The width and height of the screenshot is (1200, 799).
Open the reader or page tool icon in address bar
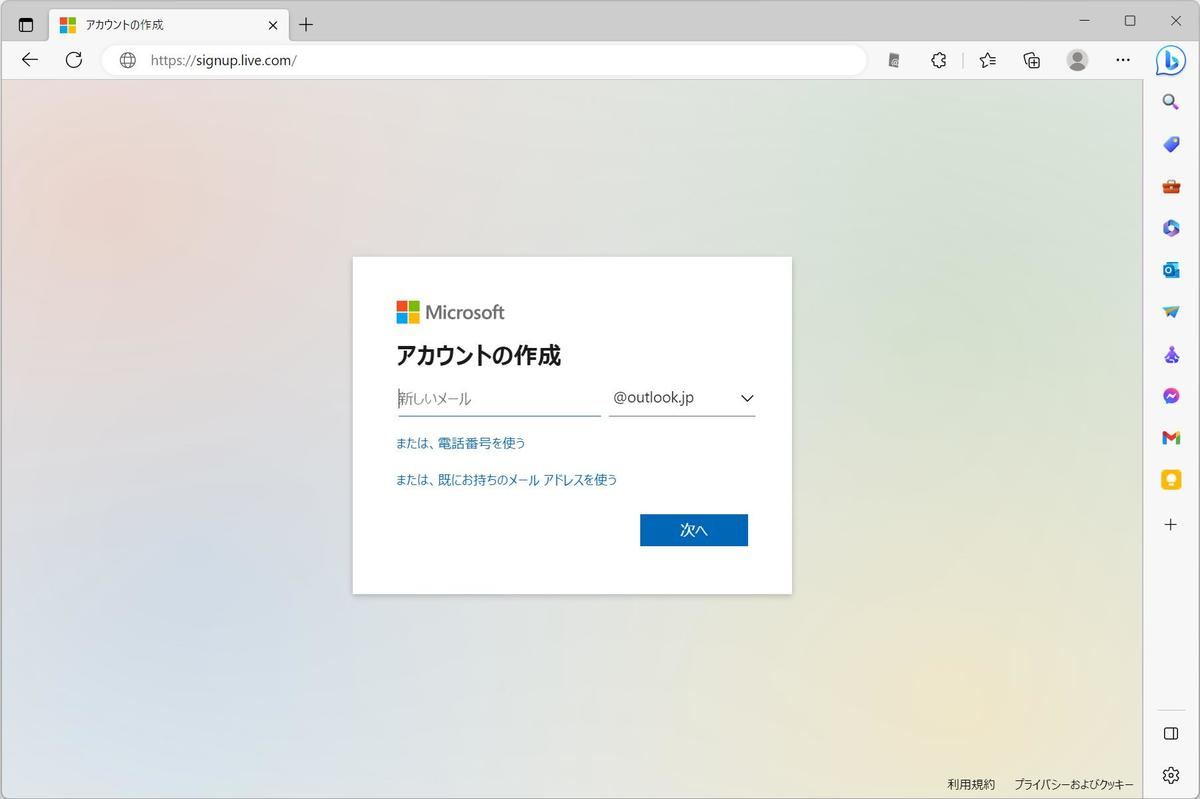(894, 60)
